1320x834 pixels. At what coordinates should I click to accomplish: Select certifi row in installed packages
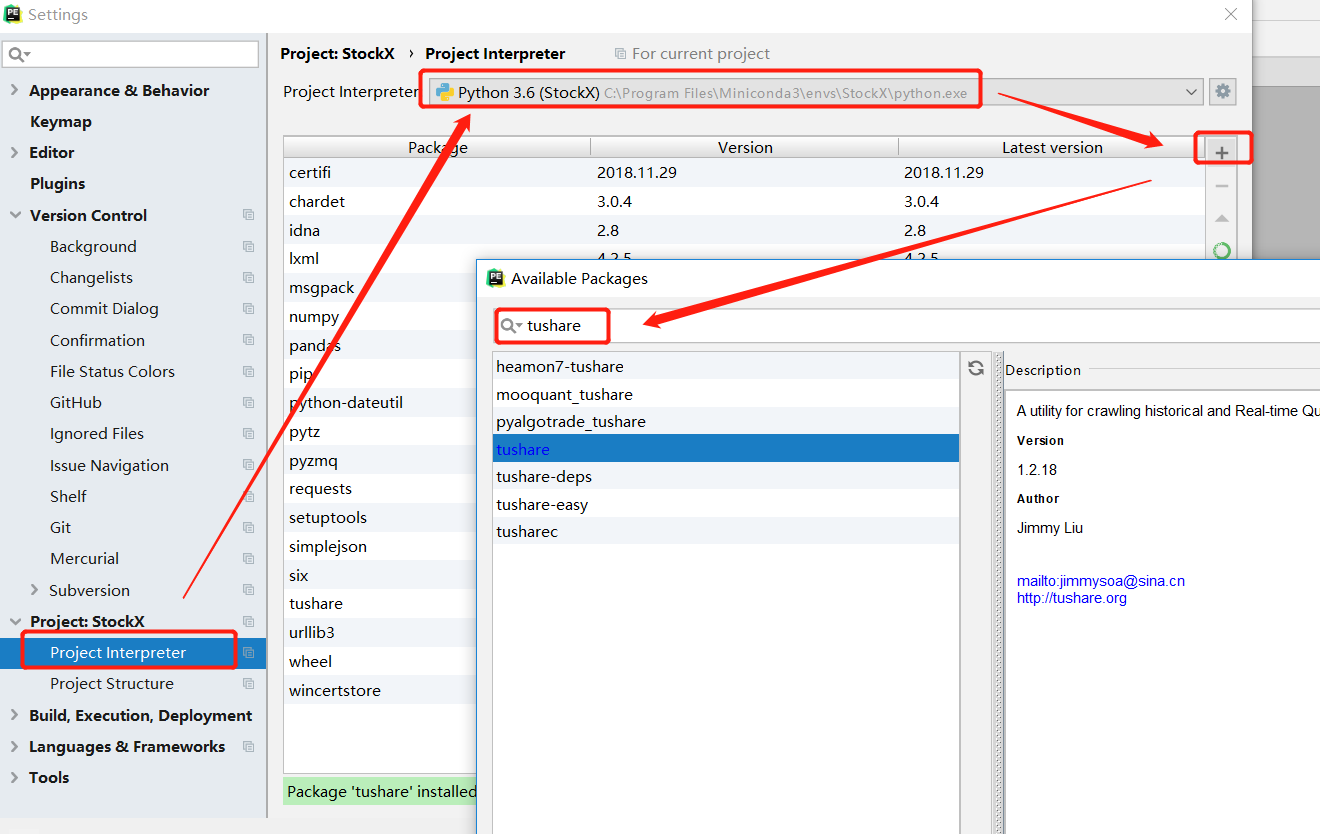point(744,172)
